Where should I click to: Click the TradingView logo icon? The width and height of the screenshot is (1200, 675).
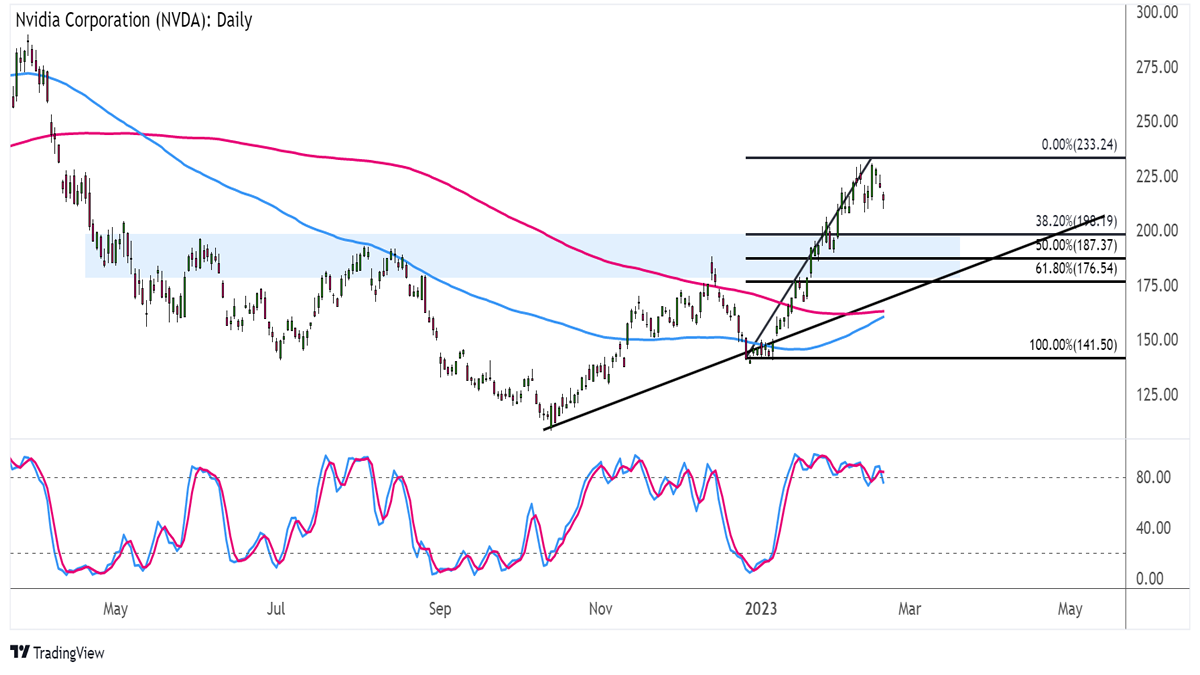point(19,652)
